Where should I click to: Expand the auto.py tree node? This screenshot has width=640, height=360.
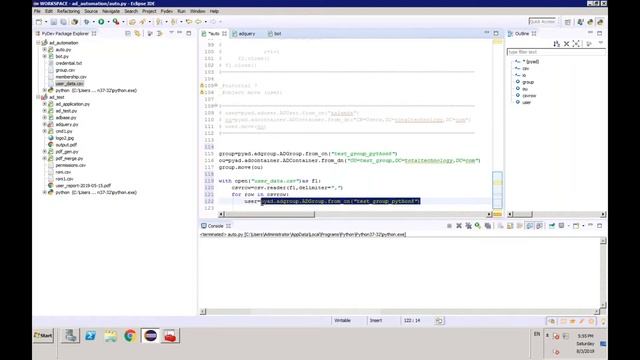coord(45,50)
